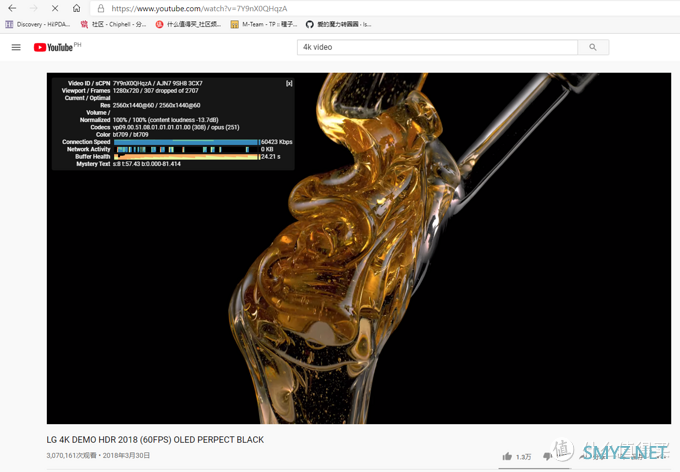Click the 1.3万 like count
The image size is (680, 472).
[523, 457]
